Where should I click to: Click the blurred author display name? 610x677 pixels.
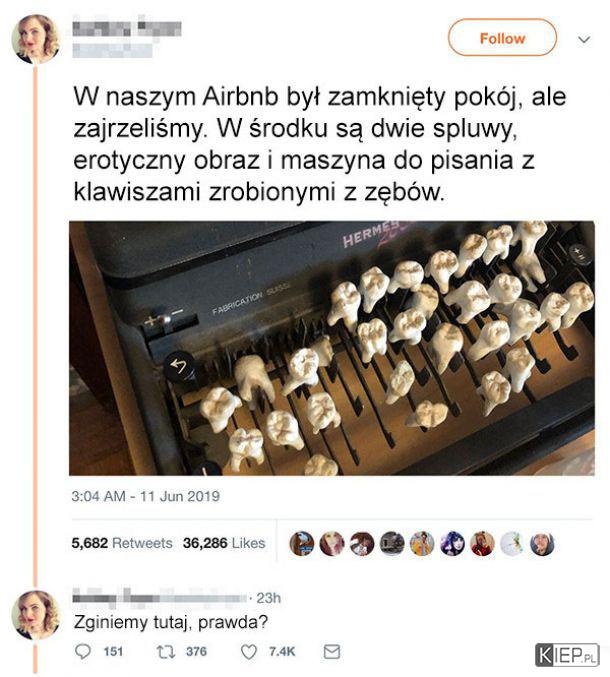click(127, 28)
